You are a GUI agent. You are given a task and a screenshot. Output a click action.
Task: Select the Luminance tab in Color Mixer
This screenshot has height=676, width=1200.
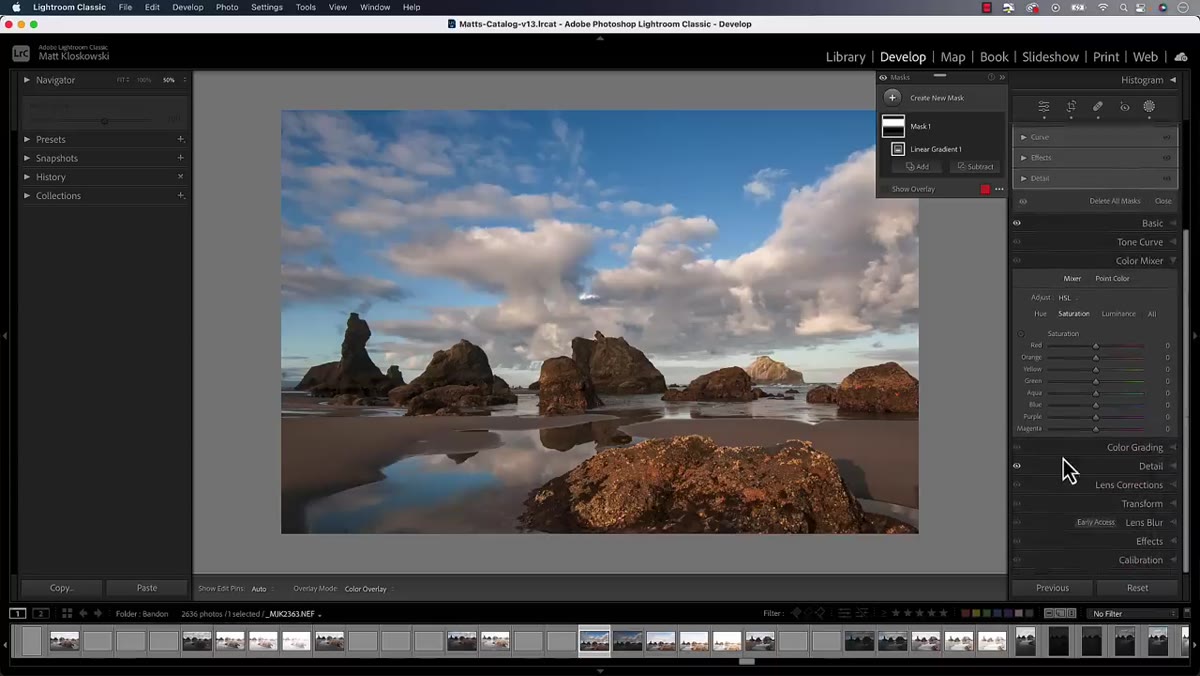coord(1118,314)
